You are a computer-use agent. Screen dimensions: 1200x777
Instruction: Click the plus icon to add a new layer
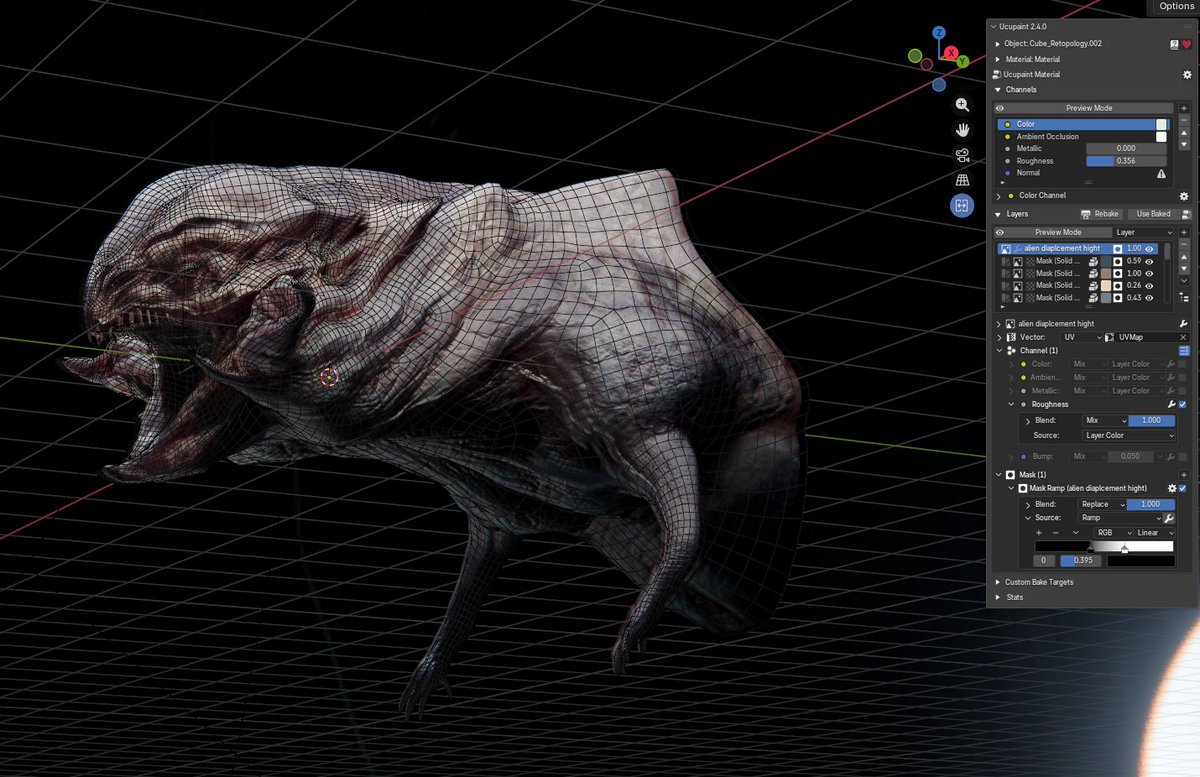click(x=1184, y=232)
